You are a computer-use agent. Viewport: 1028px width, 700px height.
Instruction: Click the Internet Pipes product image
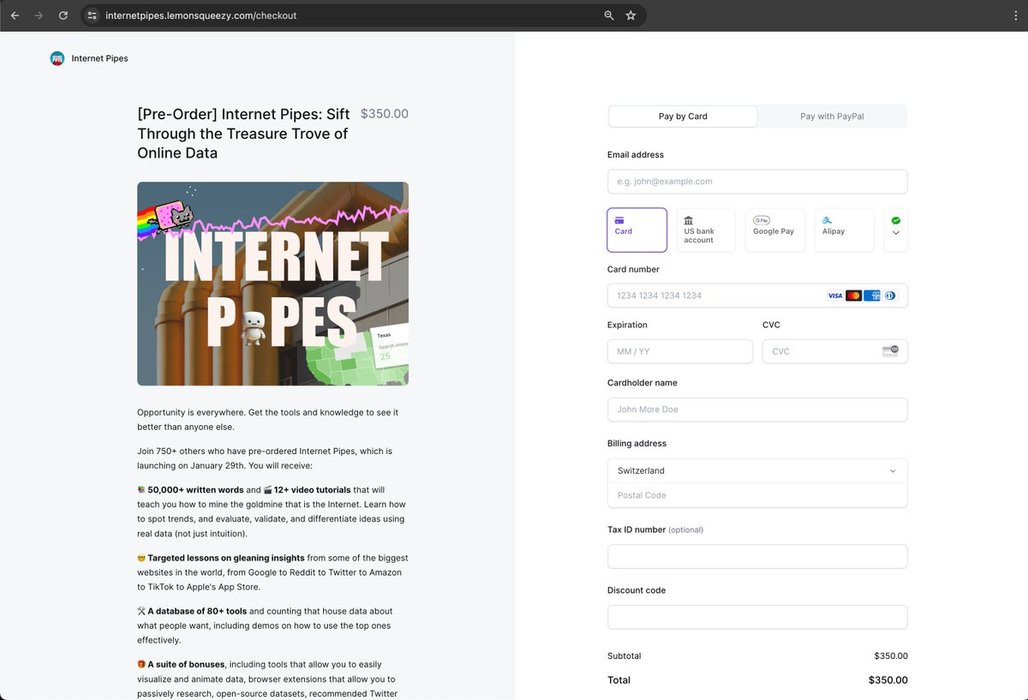pos(273,284)
